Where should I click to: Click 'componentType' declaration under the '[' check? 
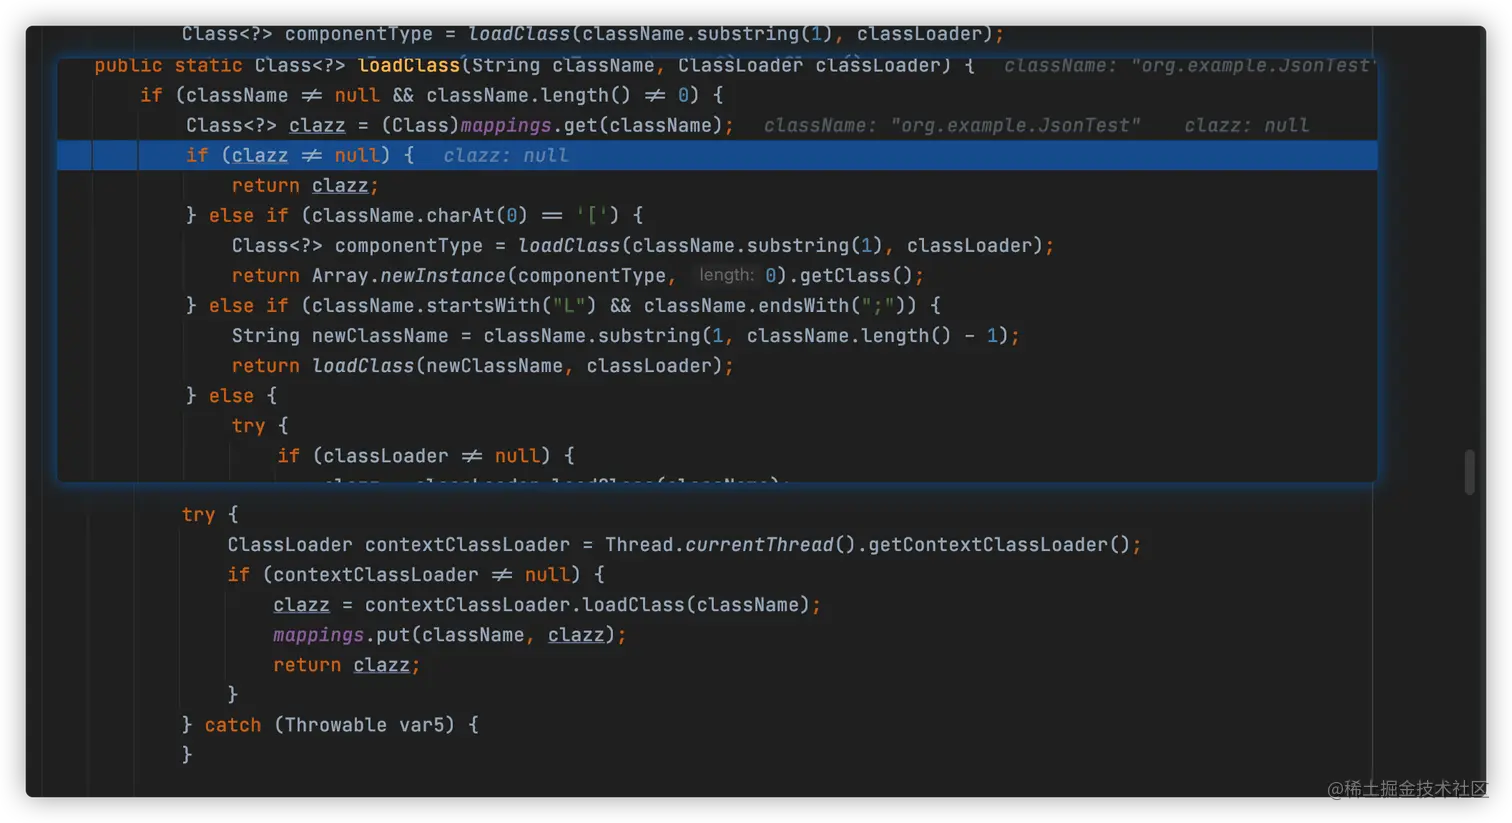point(408,245)
